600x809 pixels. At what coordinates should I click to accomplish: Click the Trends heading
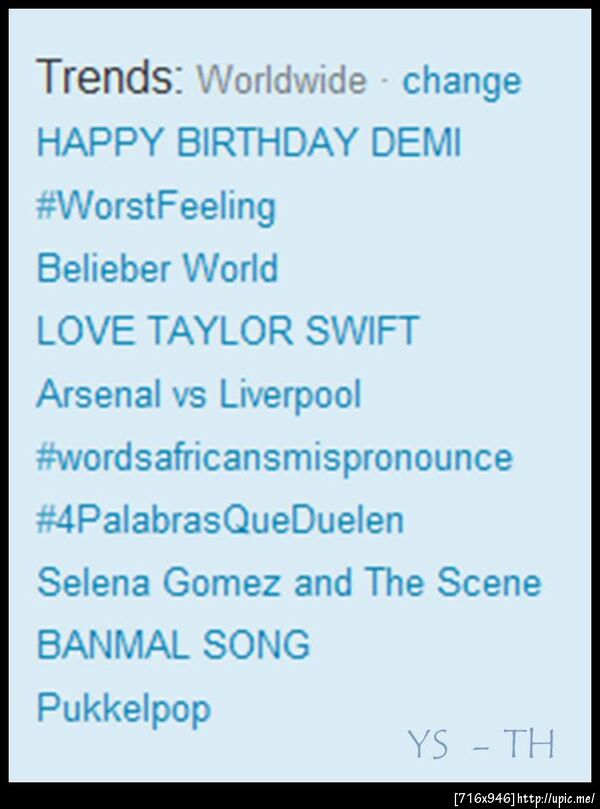109,77
